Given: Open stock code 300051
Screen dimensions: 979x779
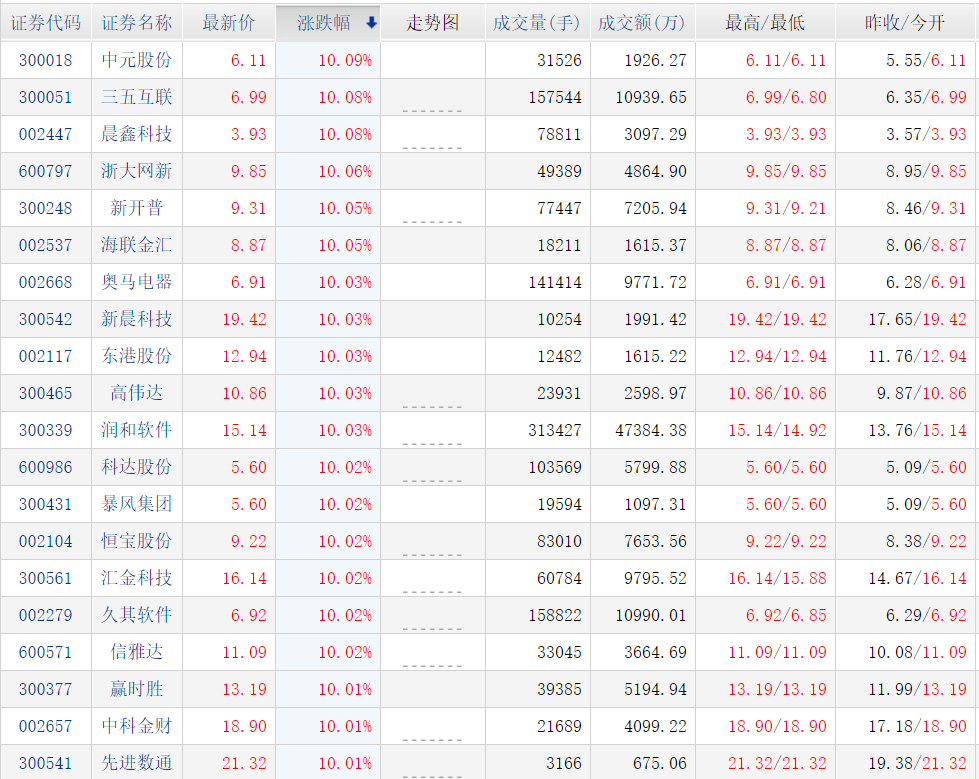Looking at the screenshot, I should (46, 97).
